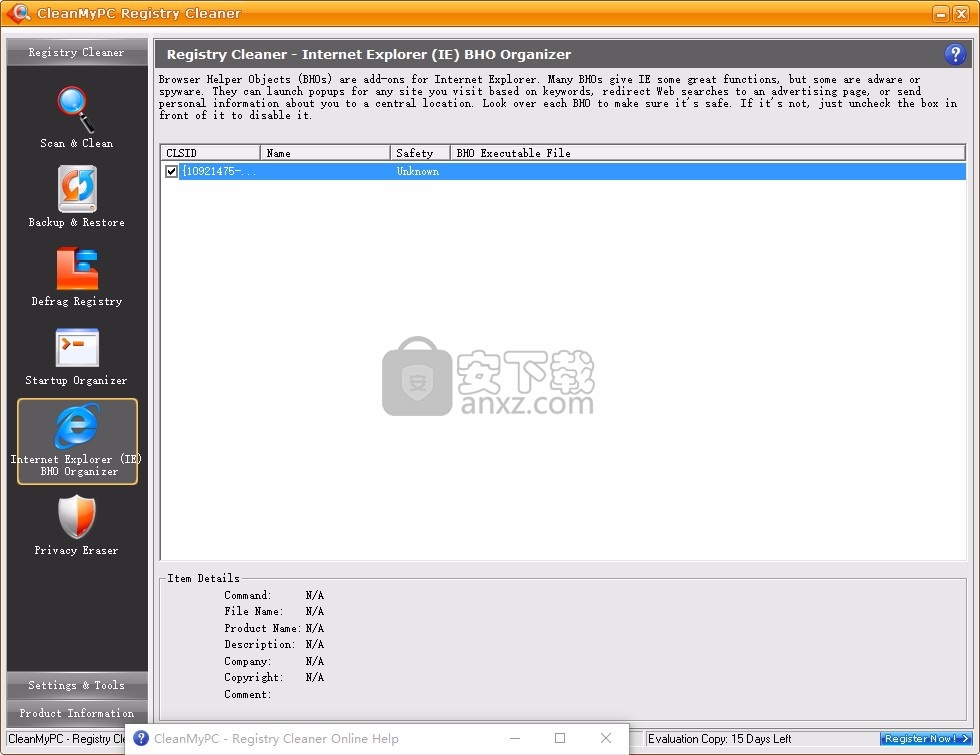This screenshot has width=980, height=755.
Task: Click Evaluation Copy: 15 Days Left status
Action: (719, 739)
